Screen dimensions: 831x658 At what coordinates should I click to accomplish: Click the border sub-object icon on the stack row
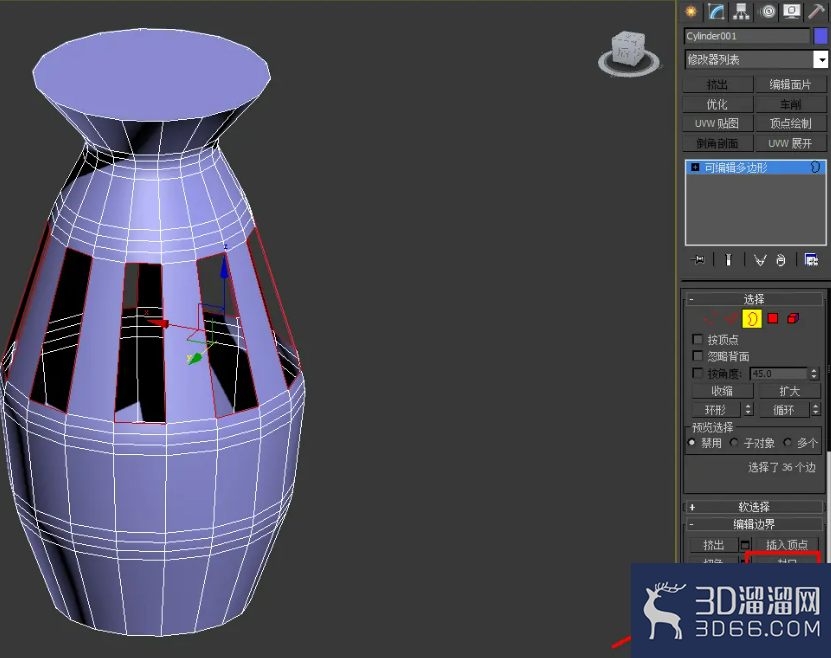pyautogui.click(x=816, y=167)
